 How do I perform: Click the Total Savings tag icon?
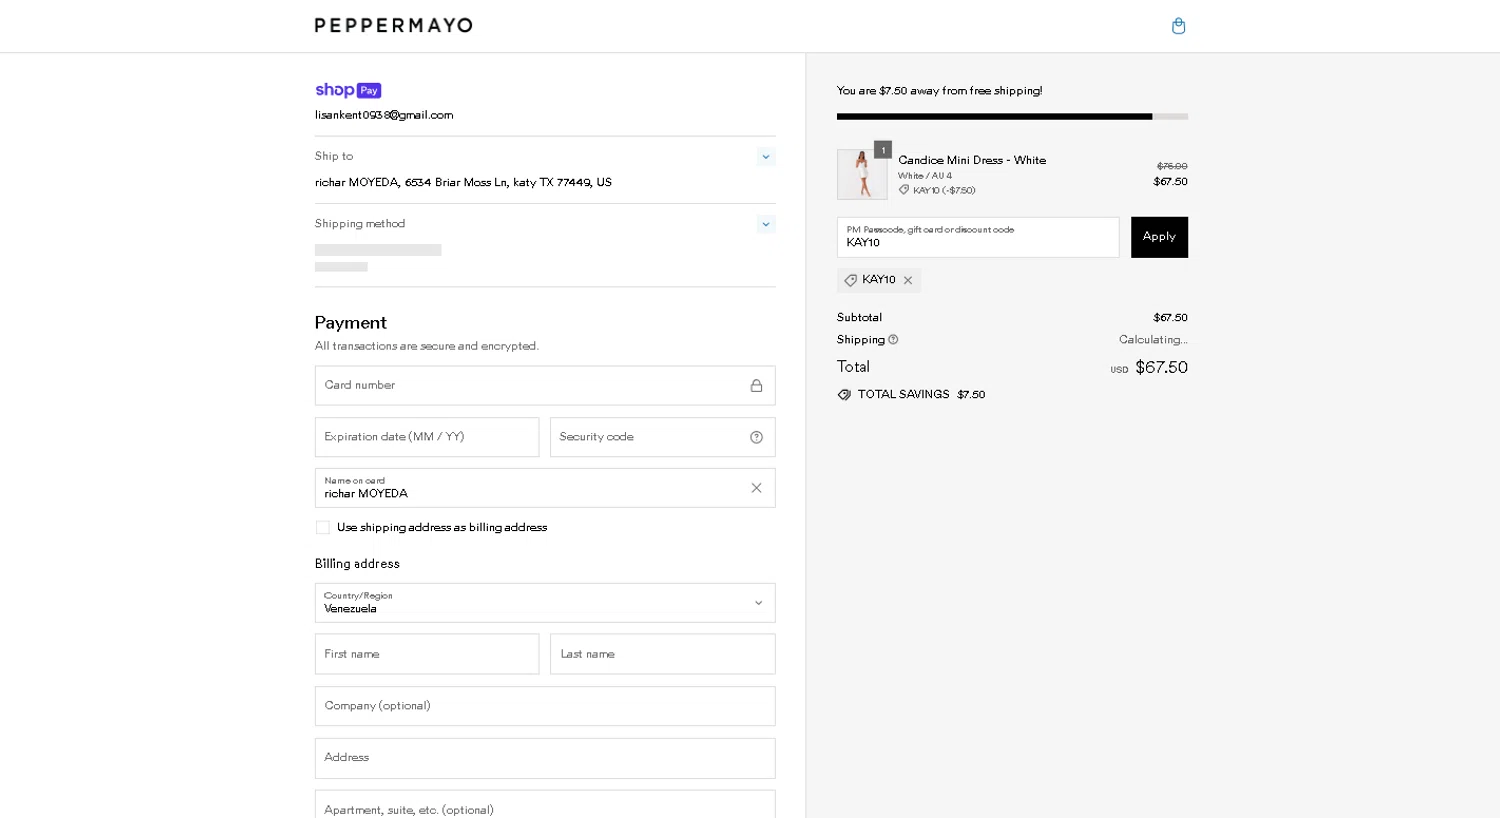(844, 395)
